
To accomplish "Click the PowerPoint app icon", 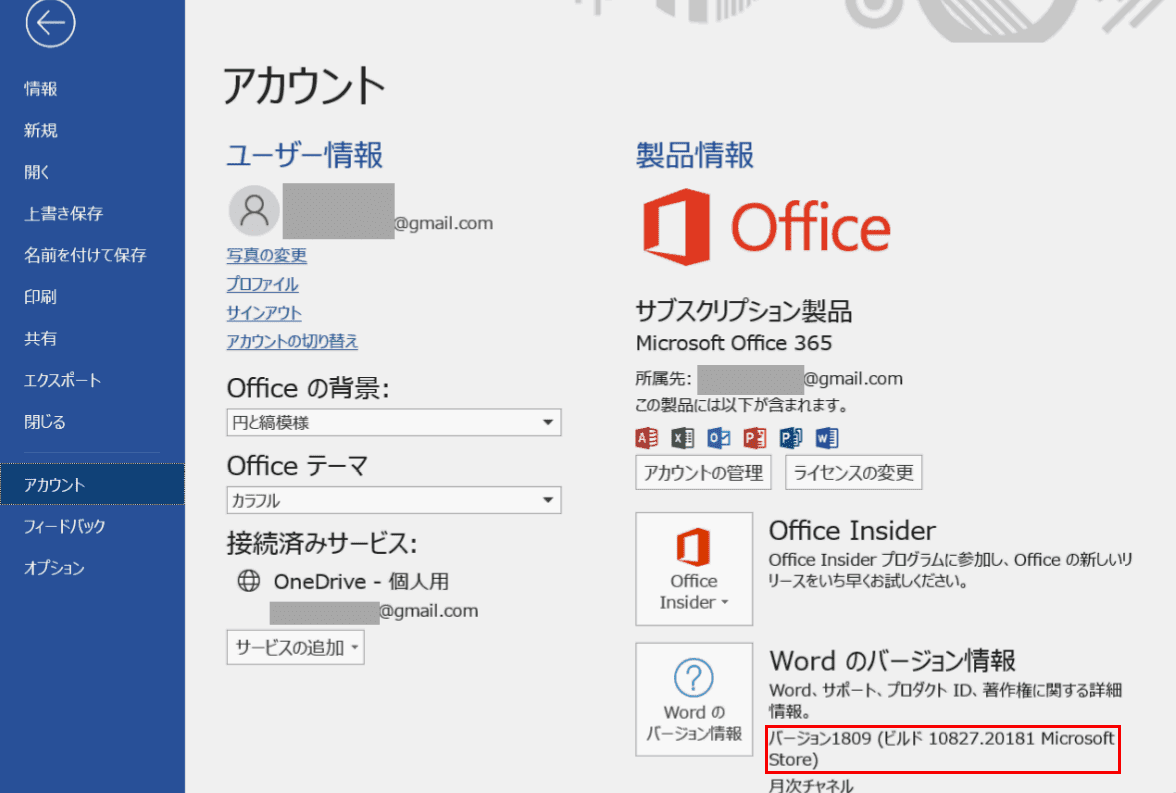I will point(754,437).
